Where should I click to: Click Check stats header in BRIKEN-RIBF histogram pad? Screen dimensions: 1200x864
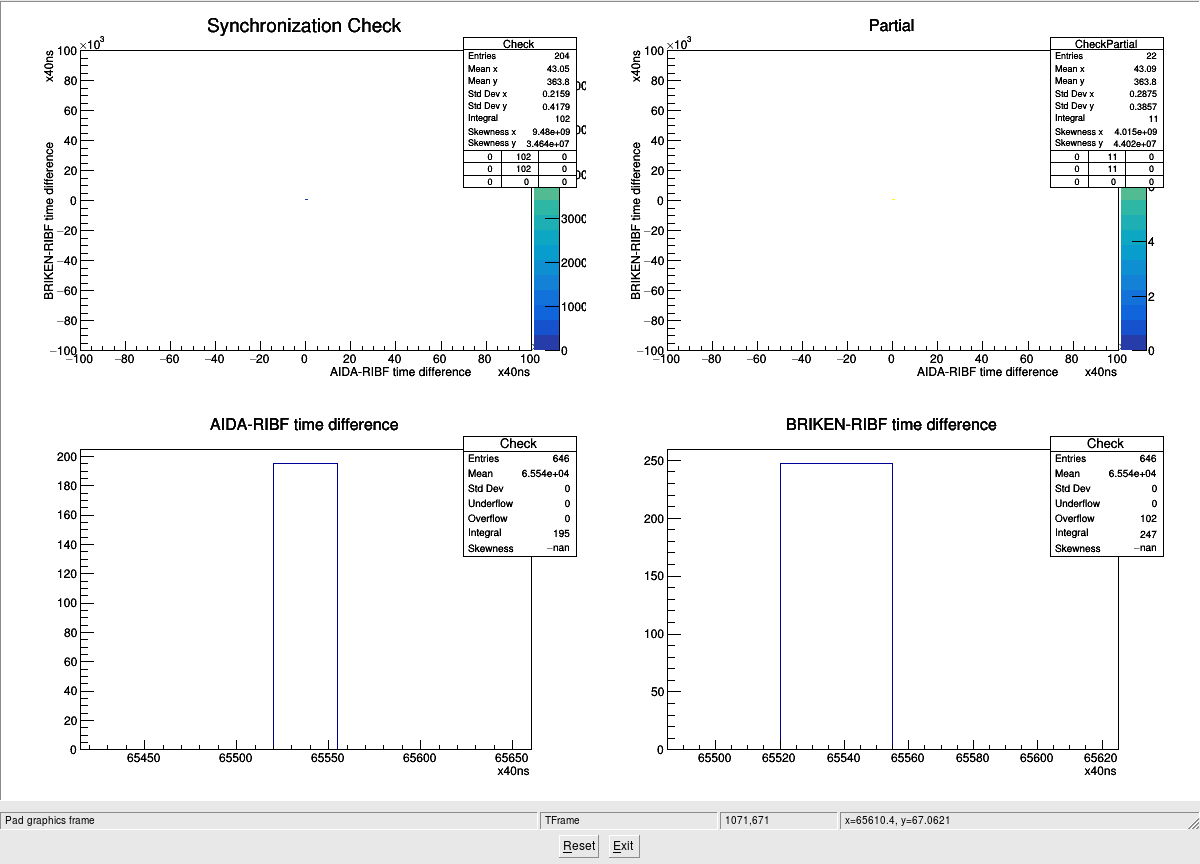tap(1106, 443)
